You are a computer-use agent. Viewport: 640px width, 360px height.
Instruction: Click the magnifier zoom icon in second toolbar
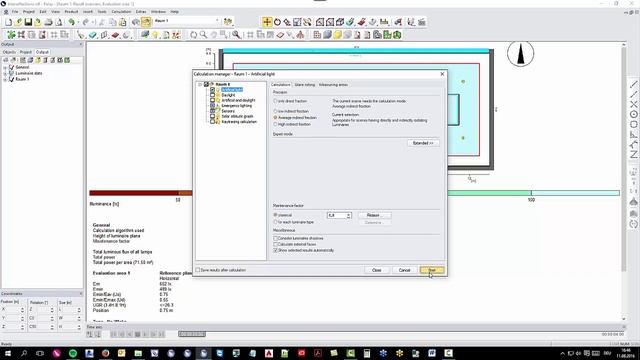tap(203, 35)
